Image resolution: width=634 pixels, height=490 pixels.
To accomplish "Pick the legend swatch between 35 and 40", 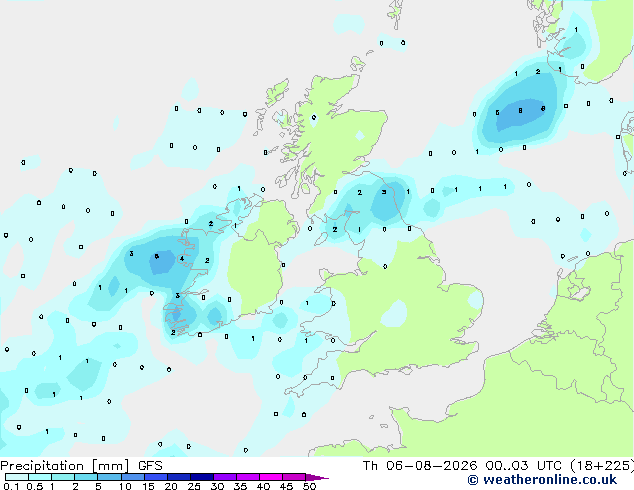I will pos(248,477).
